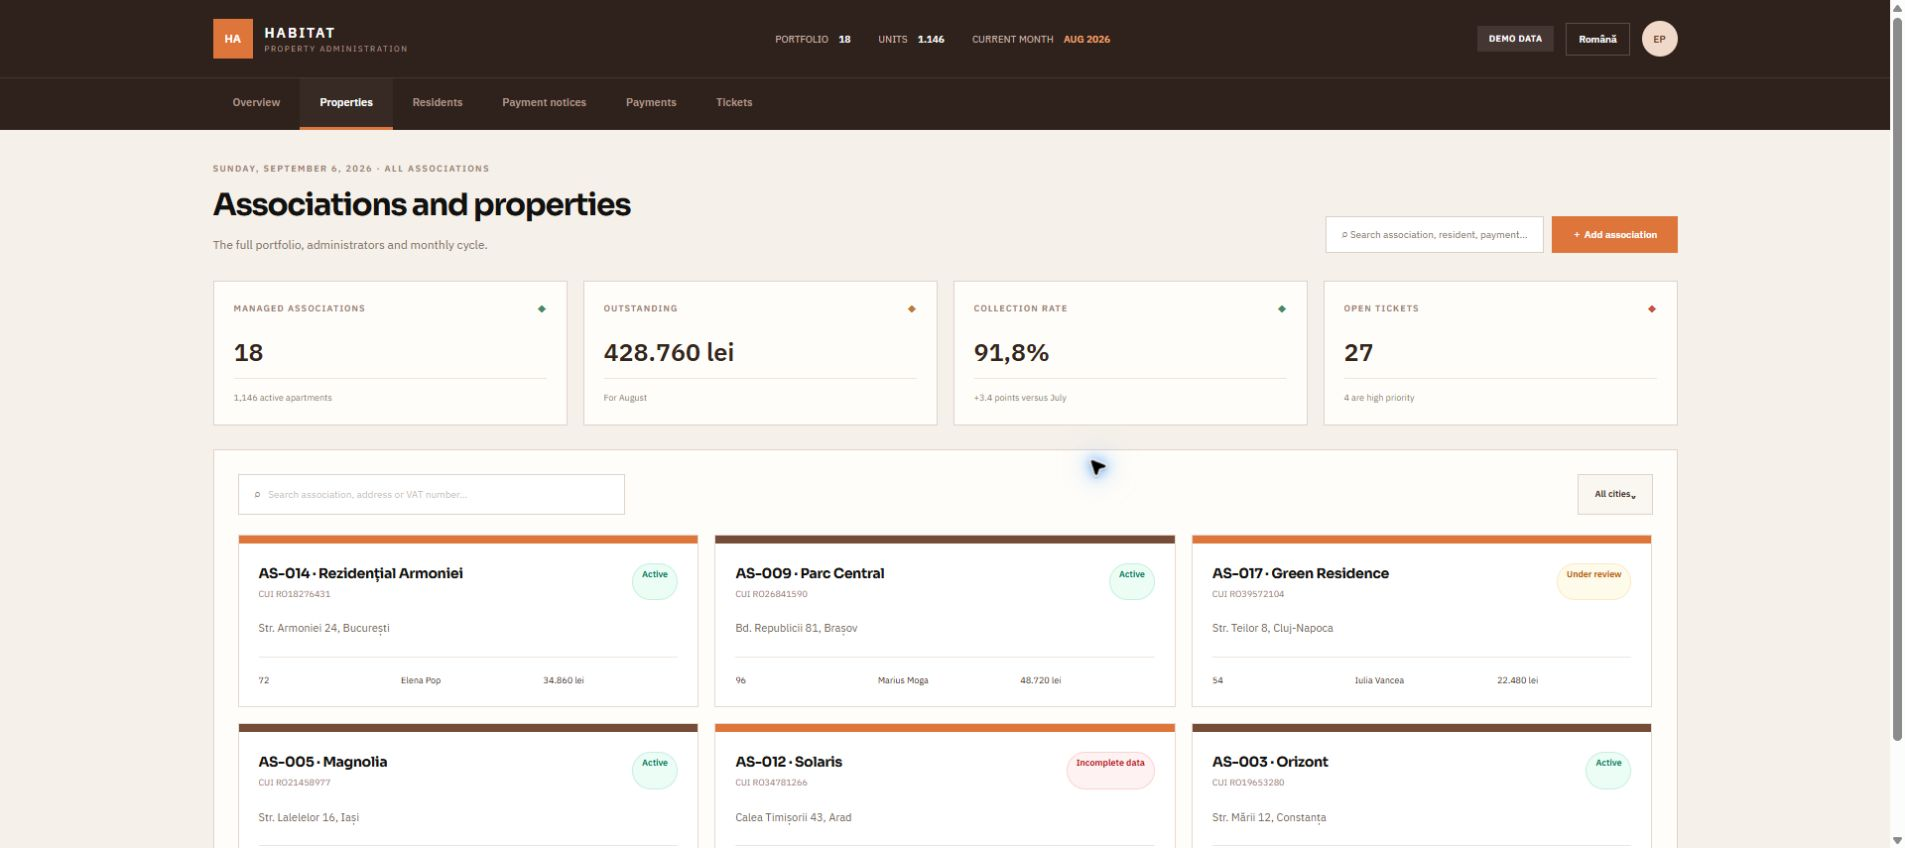
Task: Switch language with the Română button
Action: (x=1597, y=39)
